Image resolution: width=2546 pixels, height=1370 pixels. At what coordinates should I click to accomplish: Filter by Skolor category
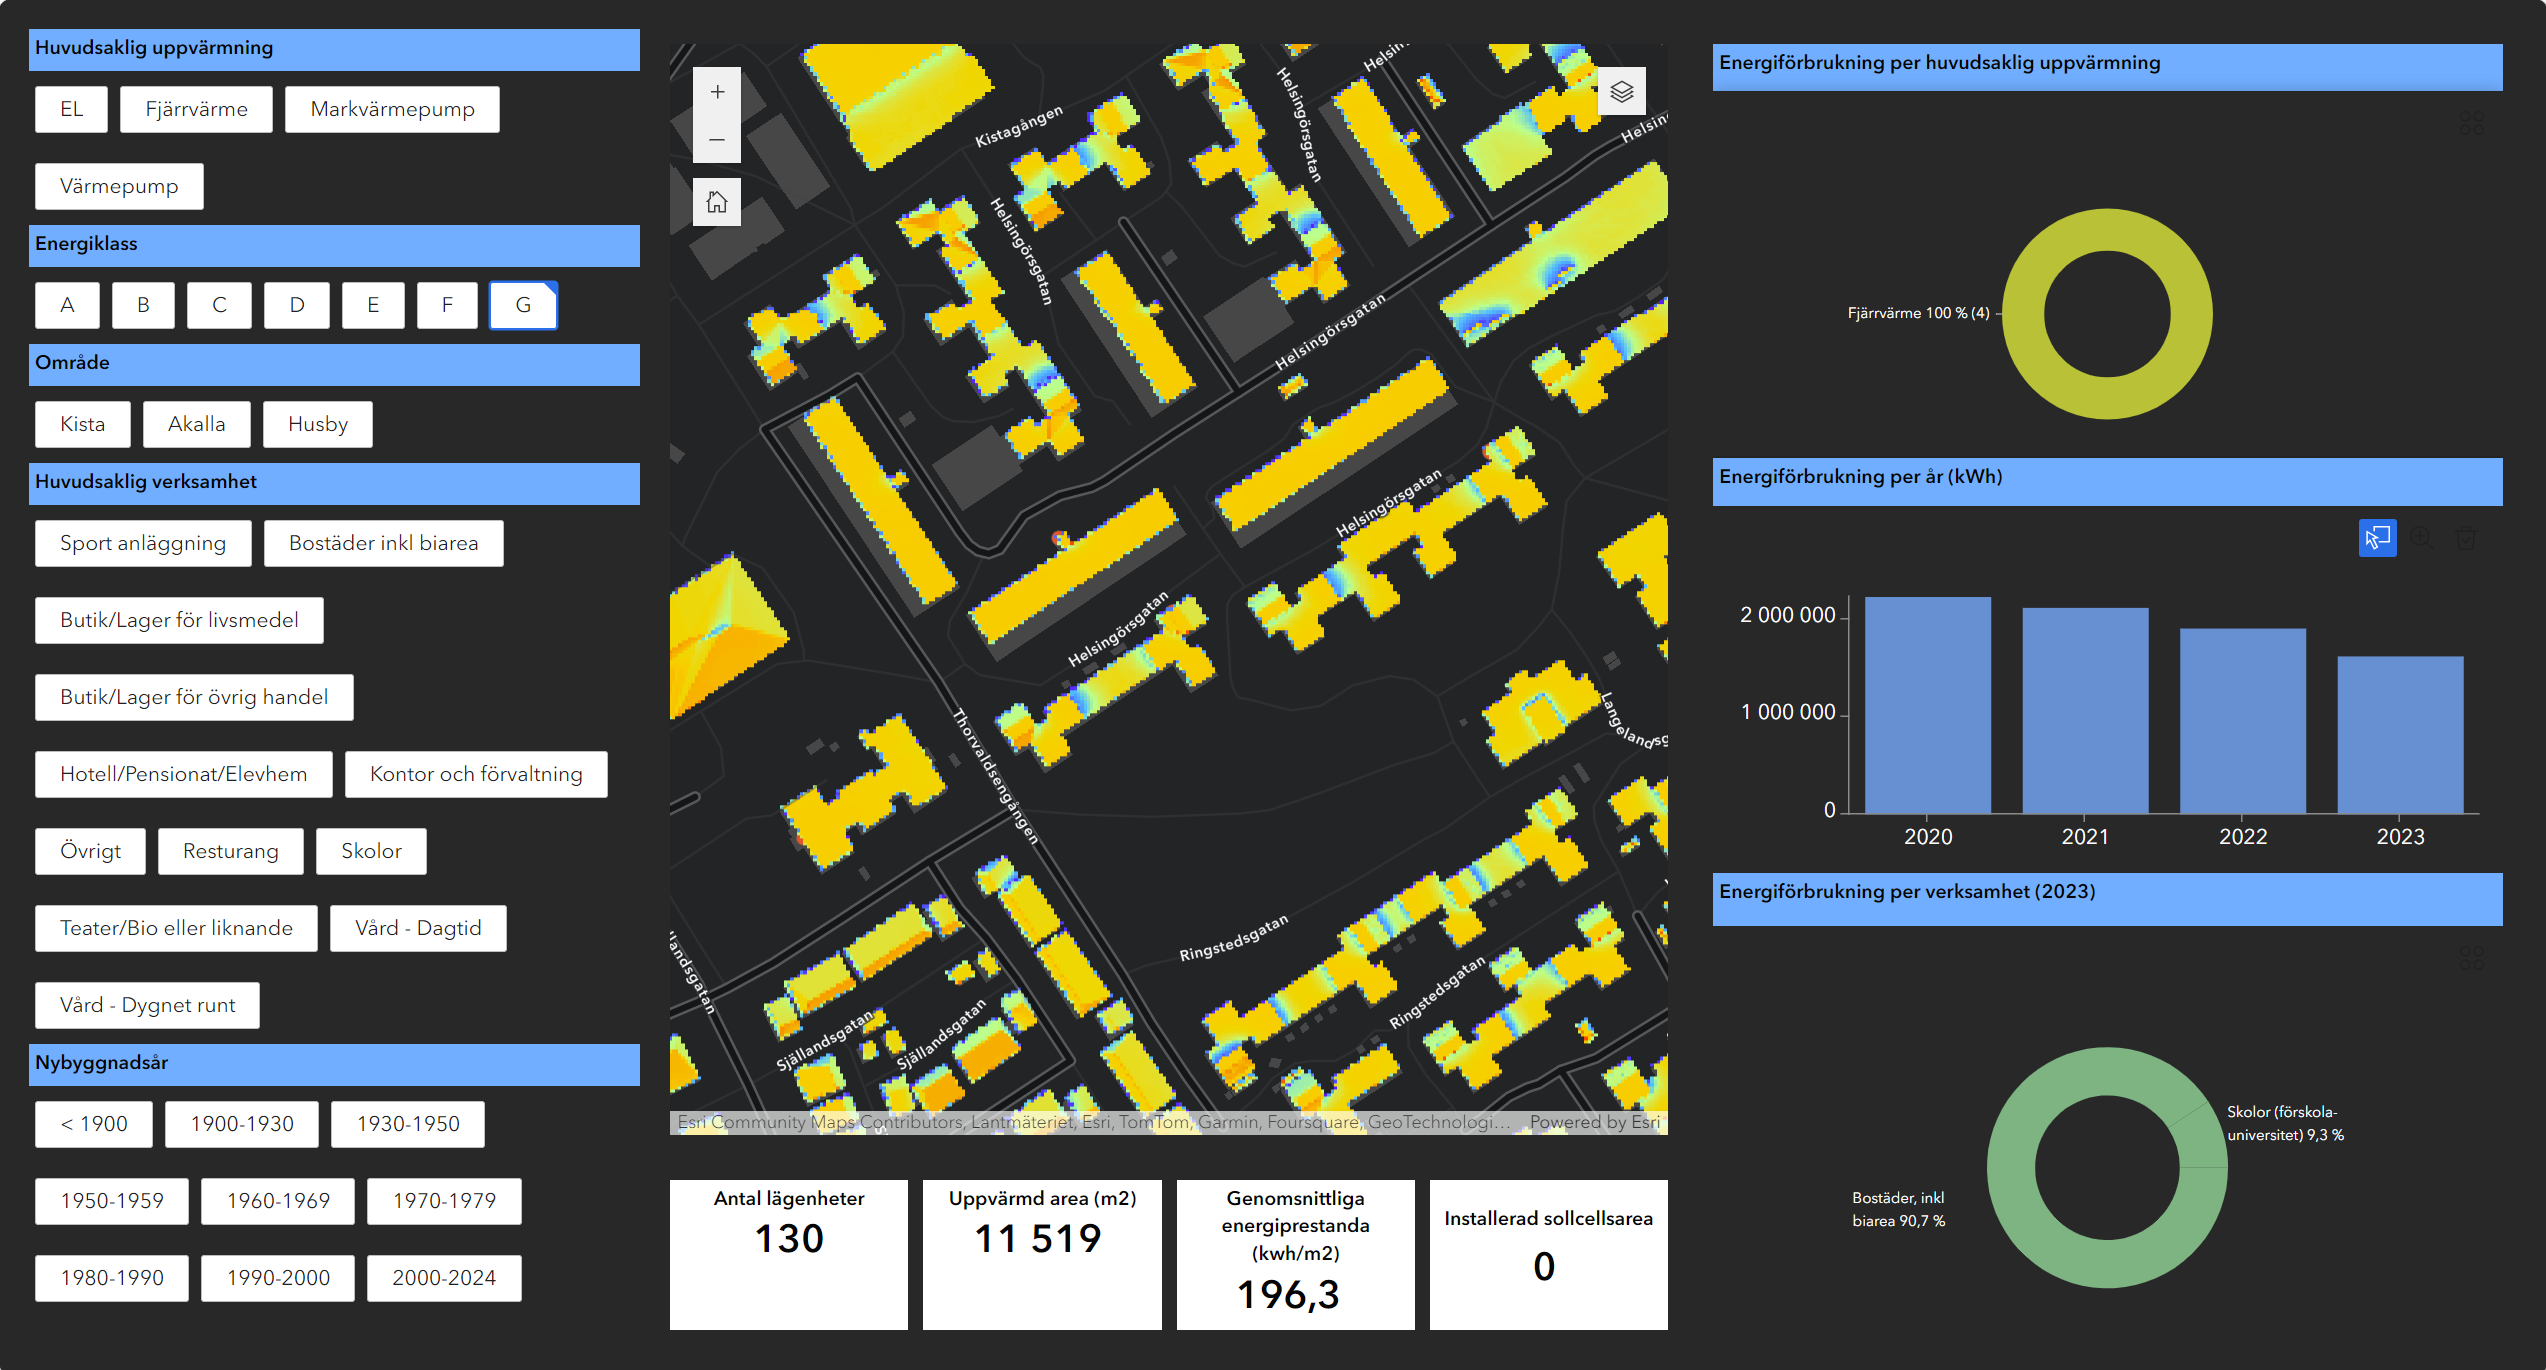point(371,851)
